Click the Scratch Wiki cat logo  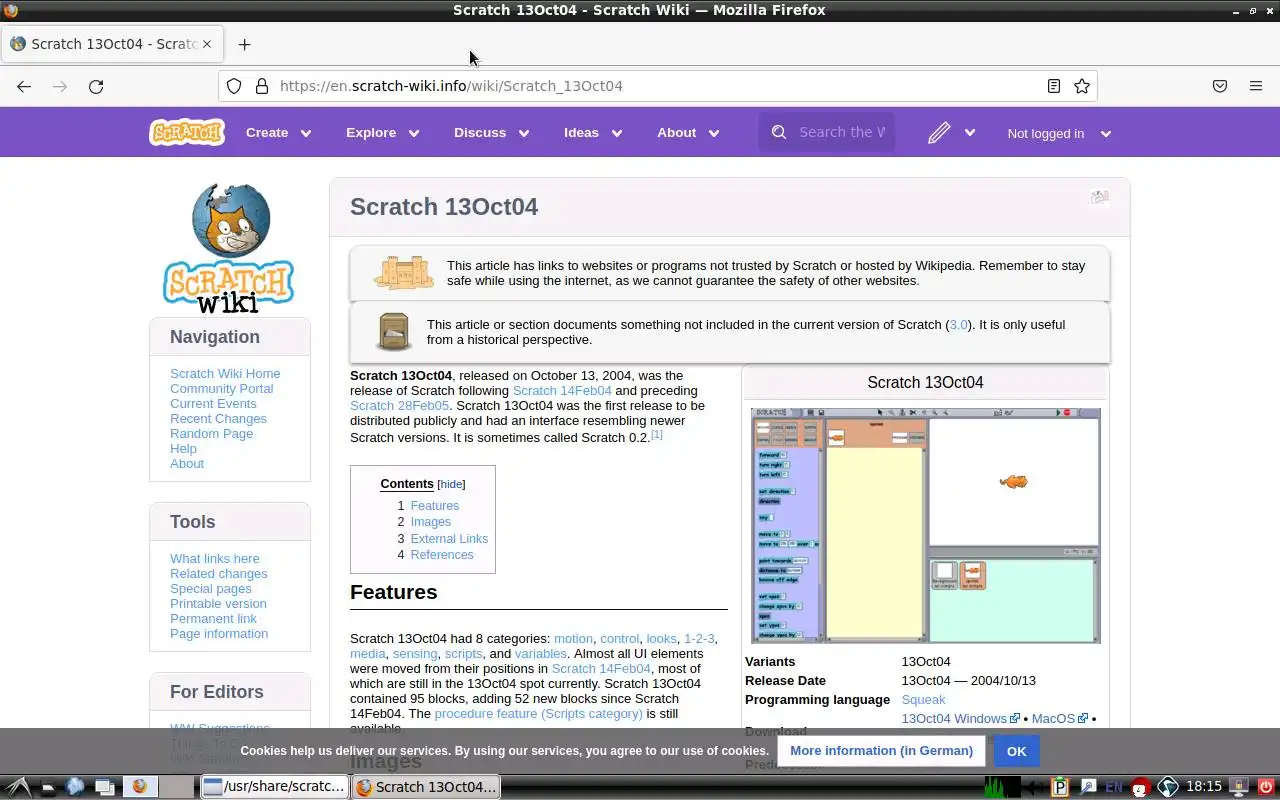[229, 247]
